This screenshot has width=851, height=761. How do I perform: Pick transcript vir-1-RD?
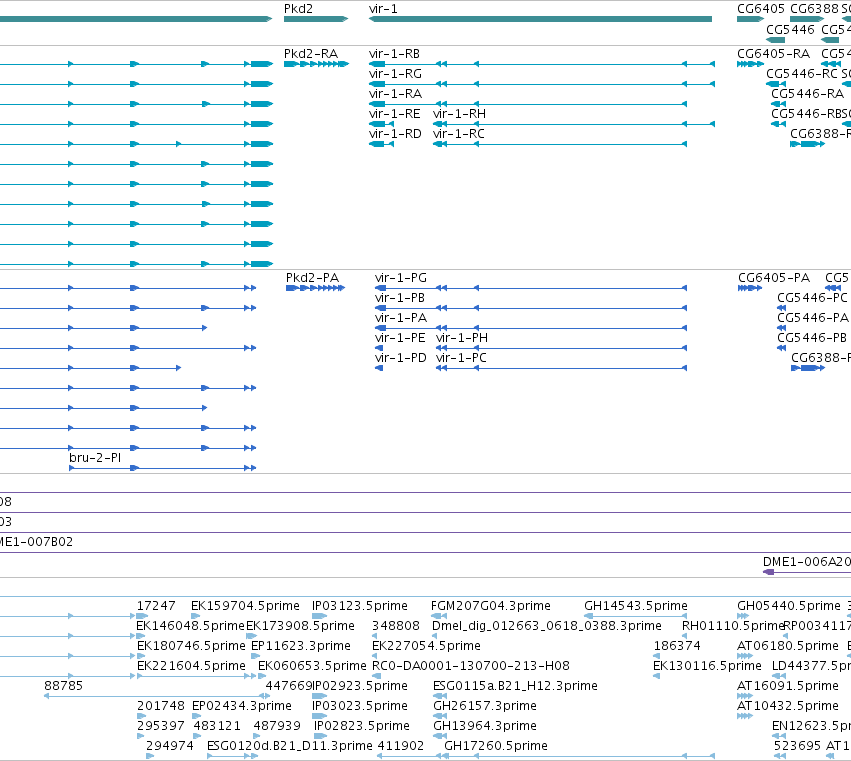395,134
